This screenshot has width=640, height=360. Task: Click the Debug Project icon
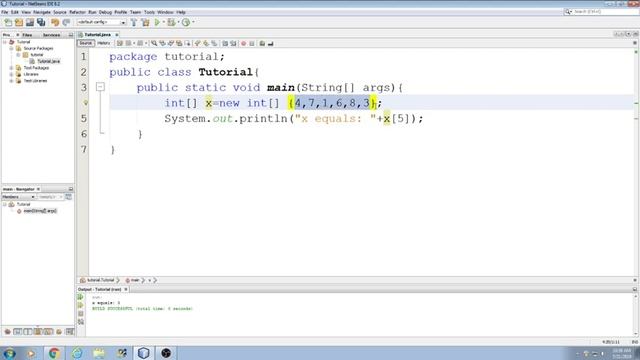171,22
